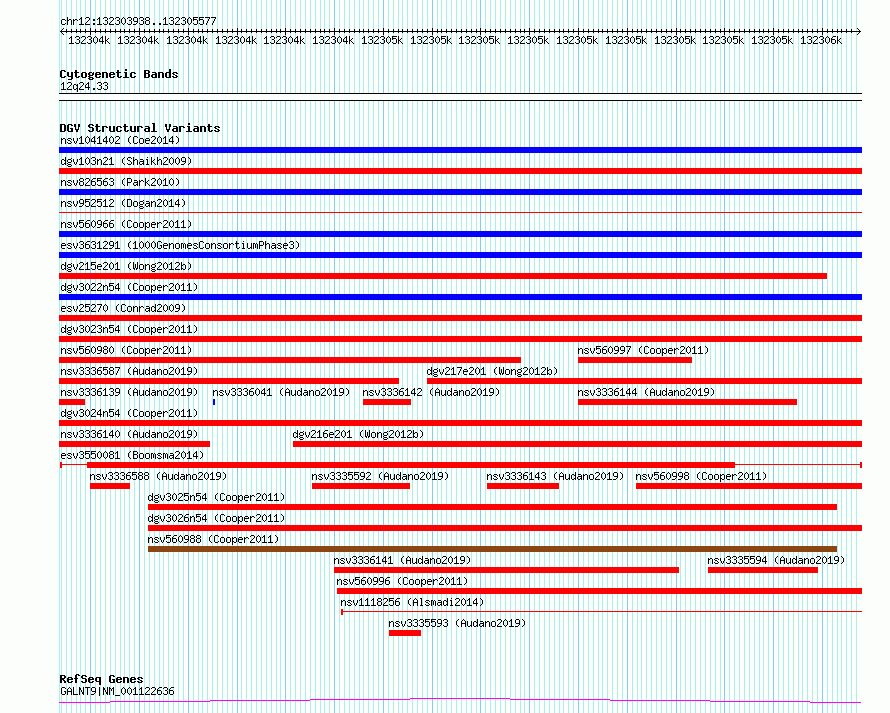
Task: Open dgv3022n54 (Cooper2011) label
Action: (x=129, y=287)
